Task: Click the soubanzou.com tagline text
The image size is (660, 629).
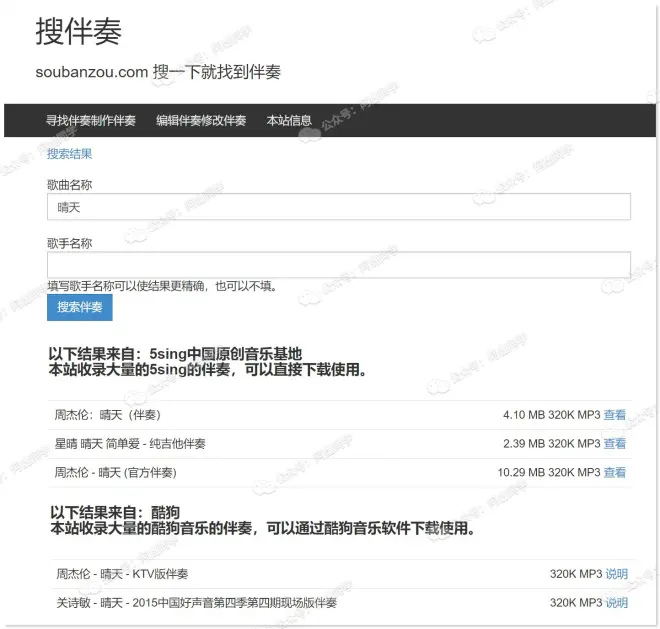Action: click(x=157, y=72)
